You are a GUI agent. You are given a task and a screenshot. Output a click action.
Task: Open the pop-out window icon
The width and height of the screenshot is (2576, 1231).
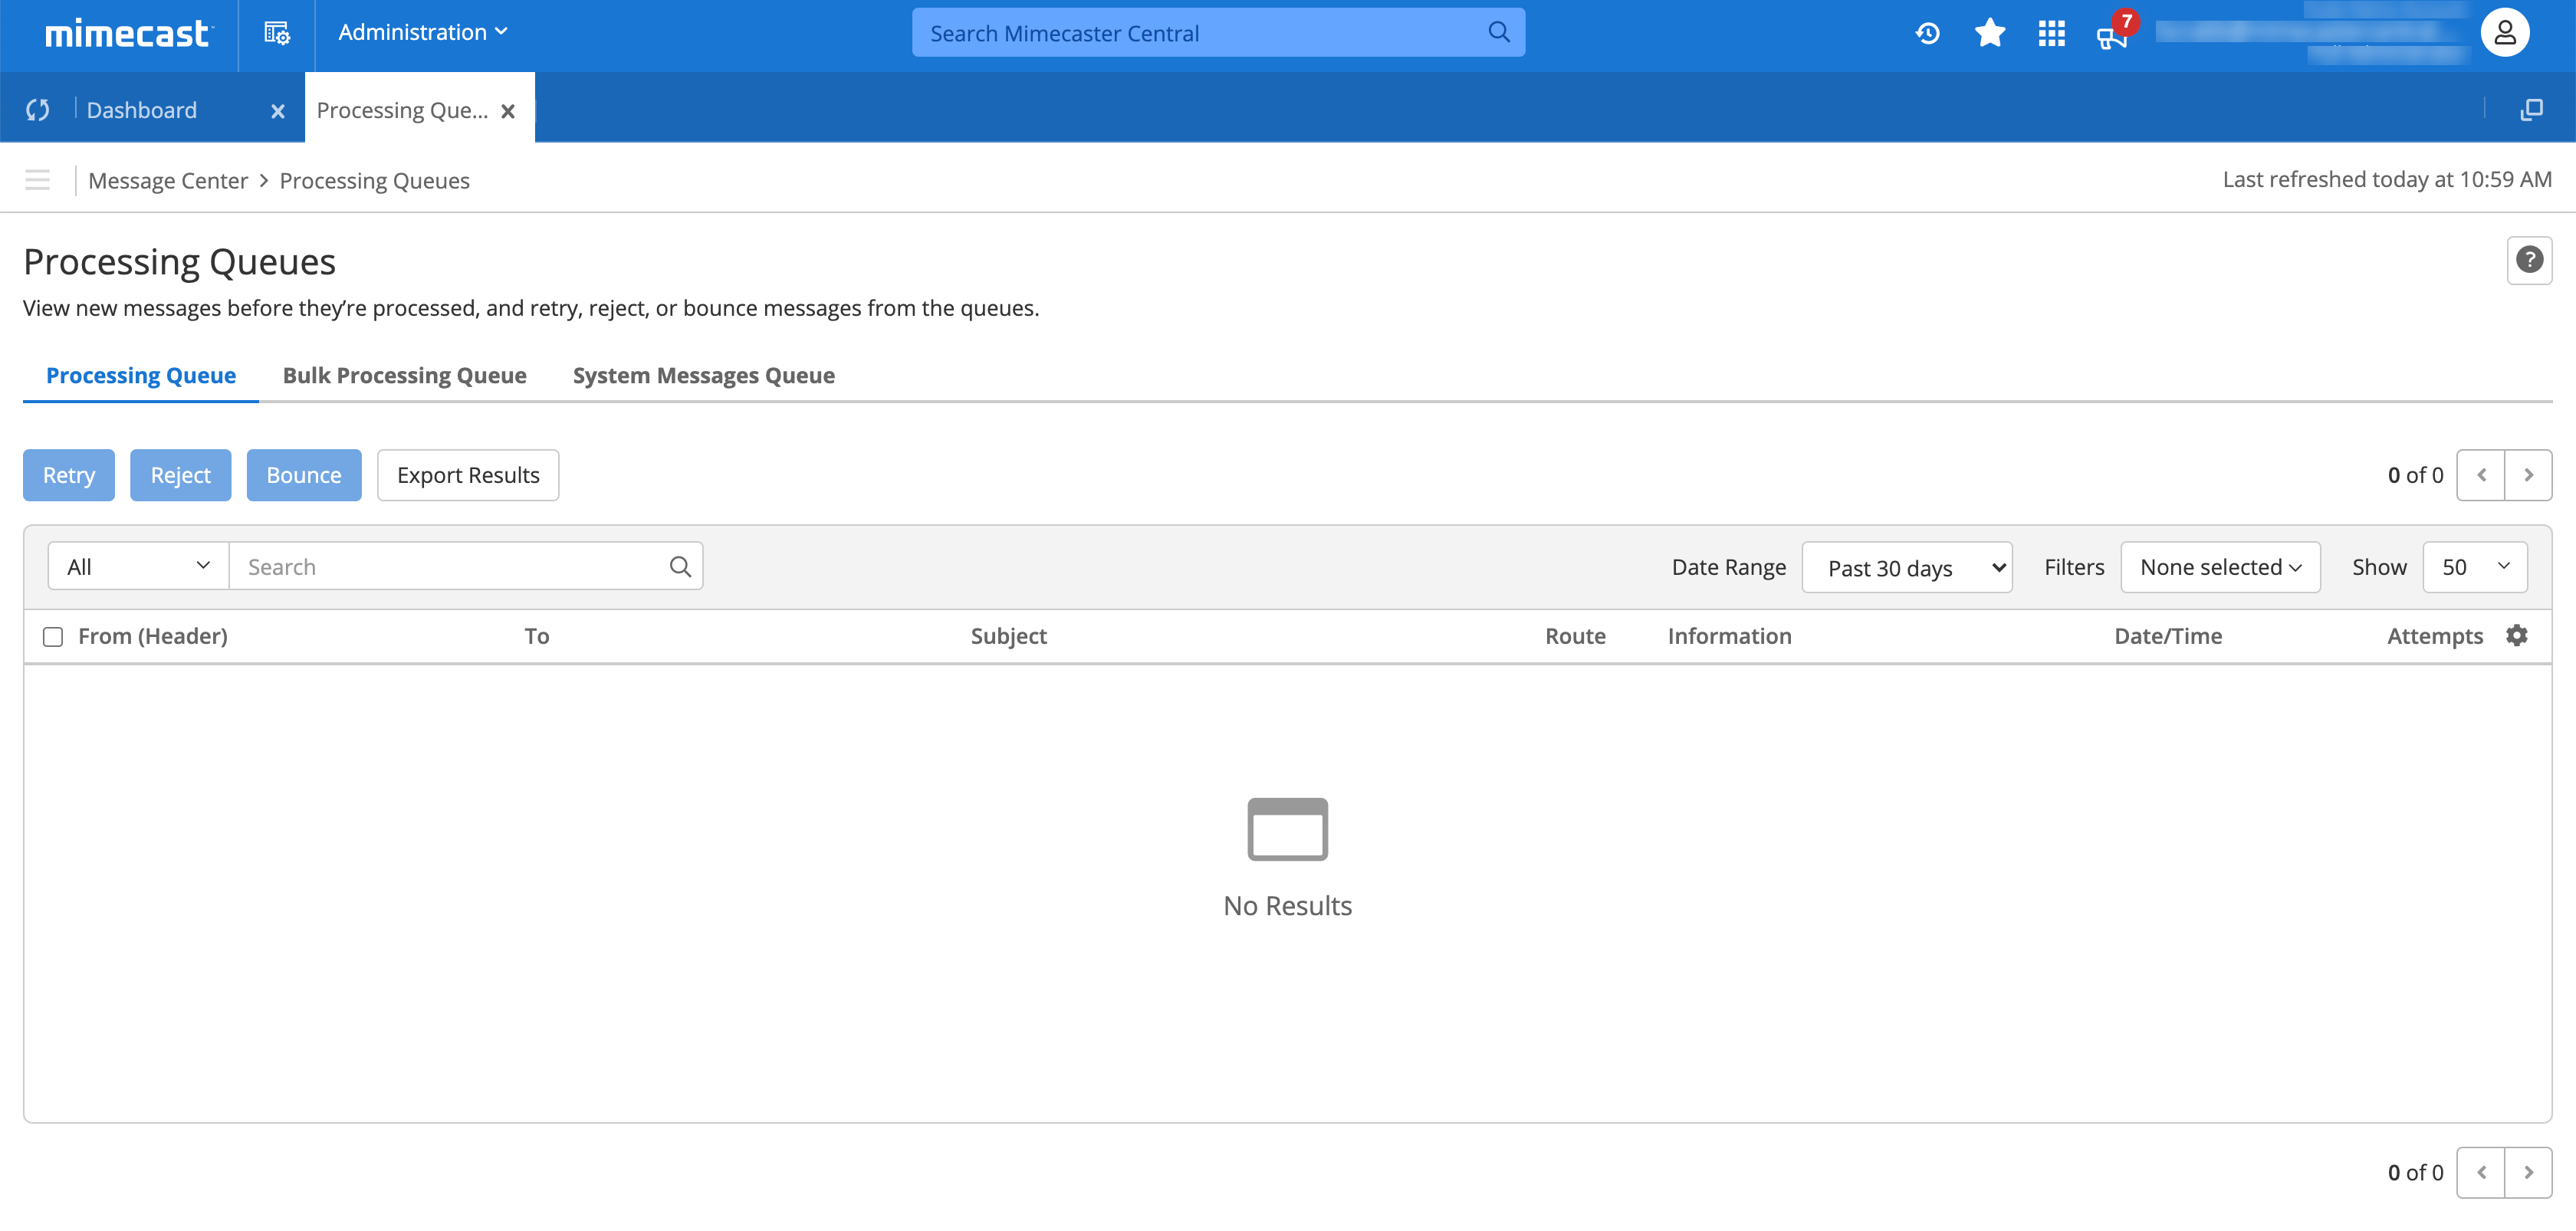pos(2531,110)
